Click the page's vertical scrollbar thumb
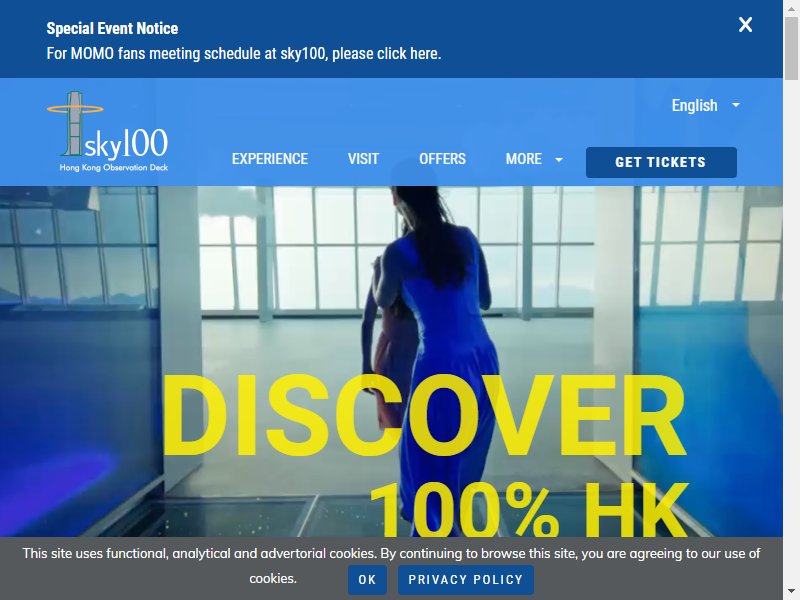 (791, 48)
